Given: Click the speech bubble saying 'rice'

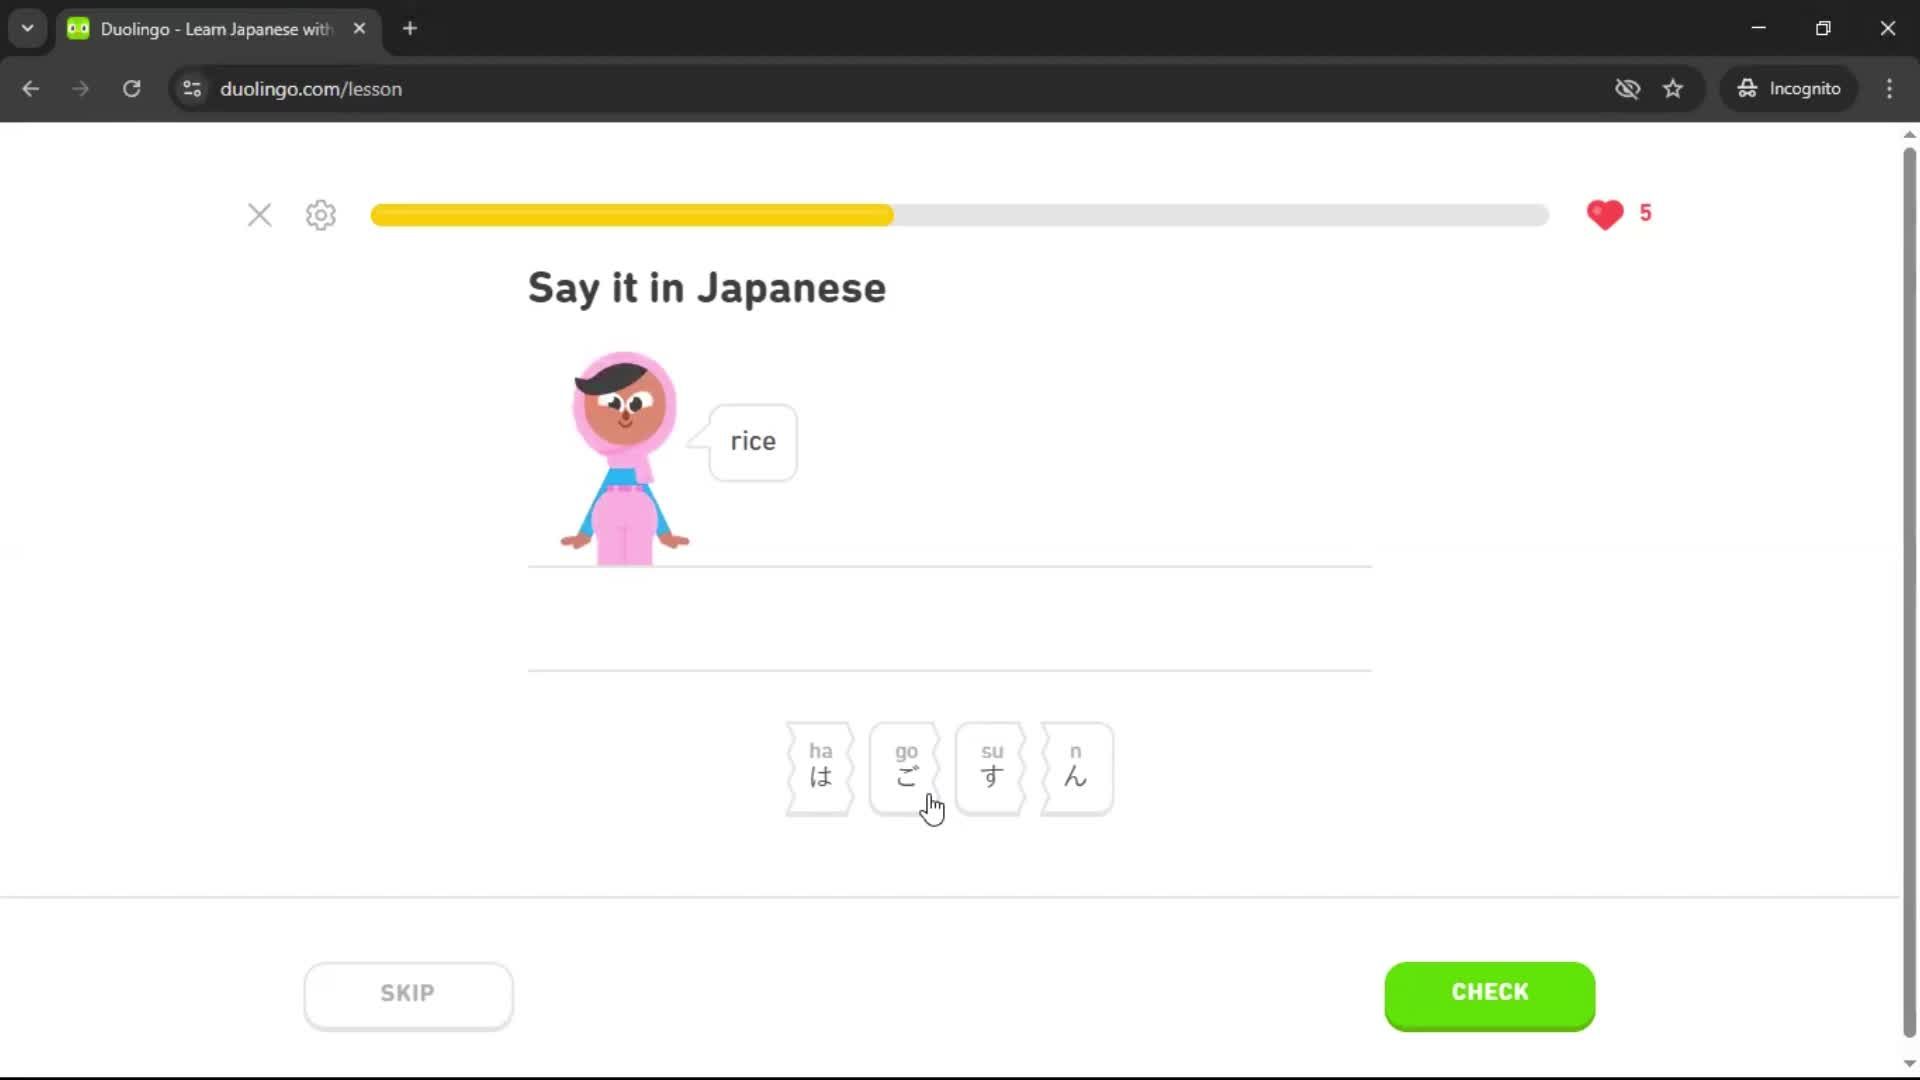Looking at the screenshot, I should click(751, 441).
